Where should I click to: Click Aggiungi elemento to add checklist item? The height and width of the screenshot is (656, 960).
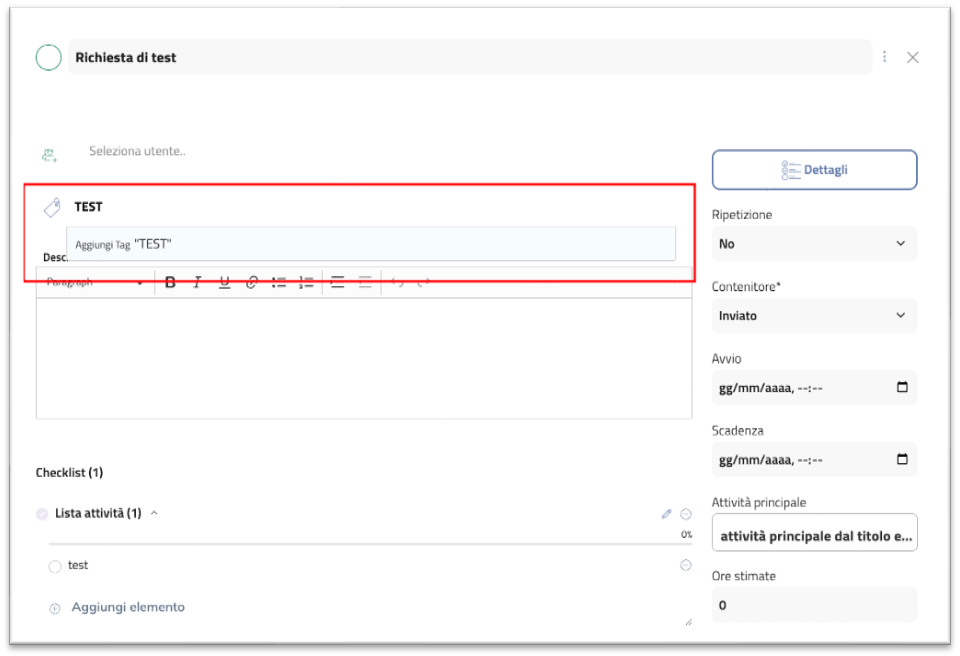tap(127, 607)
